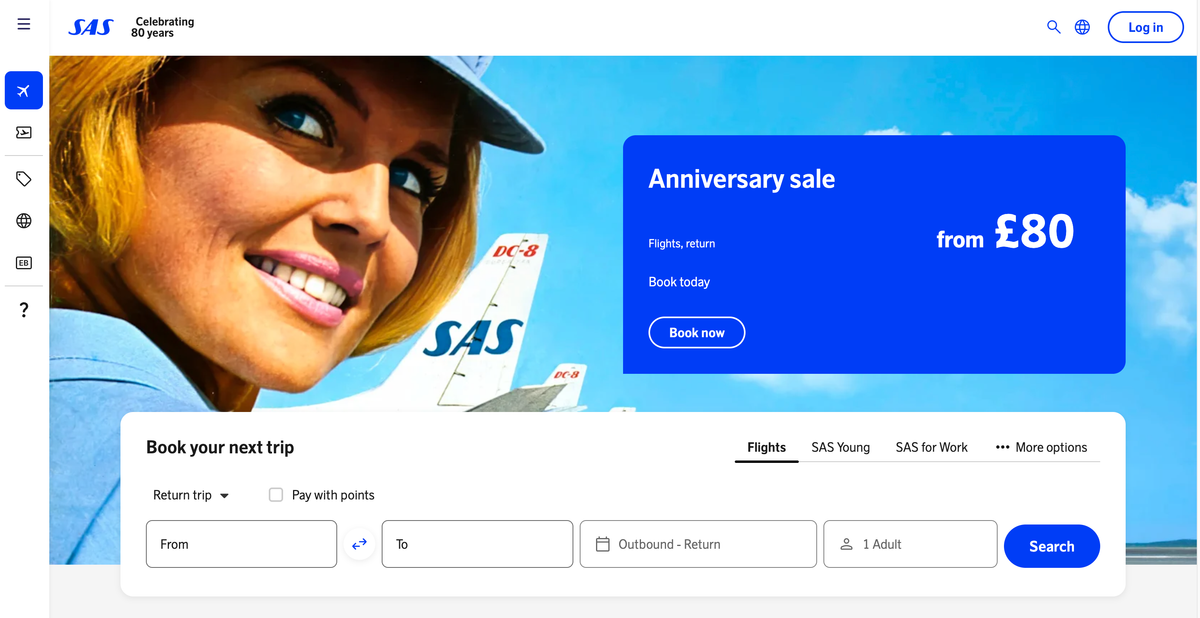Switch to the SAS Young tab
Screen dimensions: 1200x618
click(840, 447)
